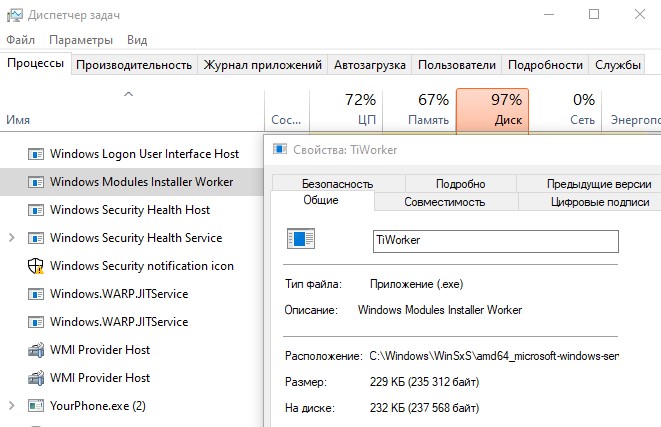Click the description value in TiWorker properties
661x427 pixels.
[x=440, y=310]
